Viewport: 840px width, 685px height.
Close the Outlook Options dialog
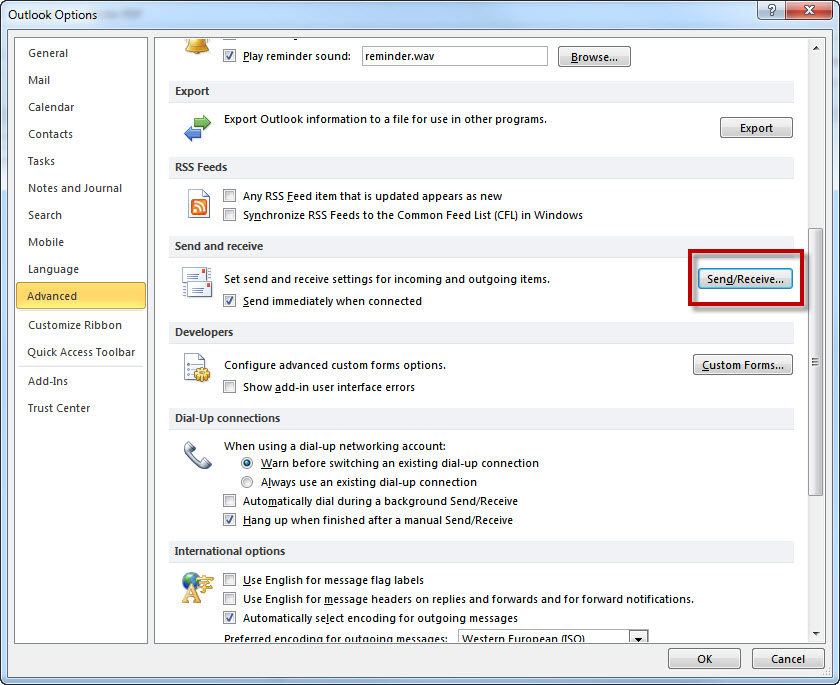809,10
